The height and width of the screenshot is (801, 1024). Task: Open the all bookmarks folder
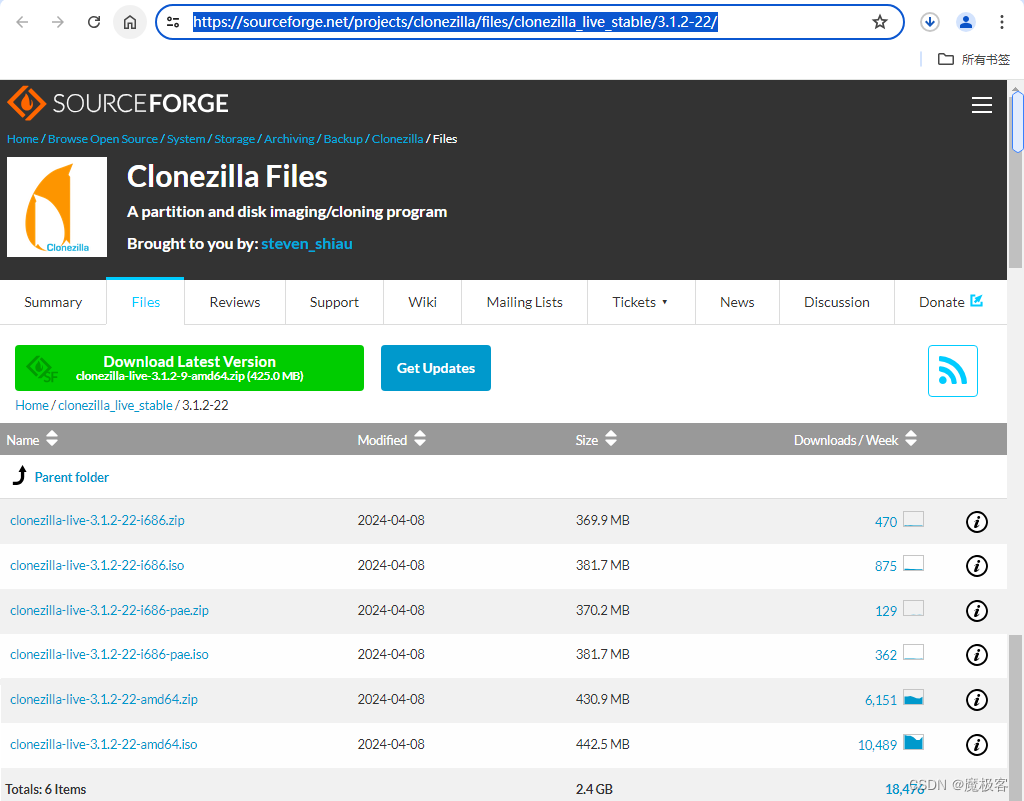[x=974, y=59]
